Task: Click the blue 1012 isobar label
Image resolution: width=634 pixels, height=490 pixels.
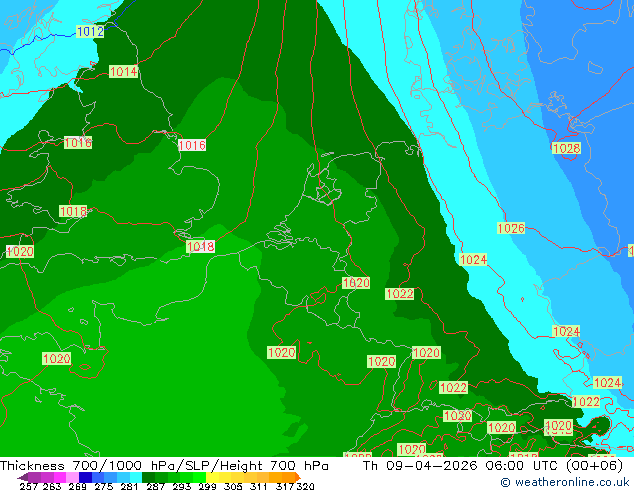Action: [x=90, y=31]
